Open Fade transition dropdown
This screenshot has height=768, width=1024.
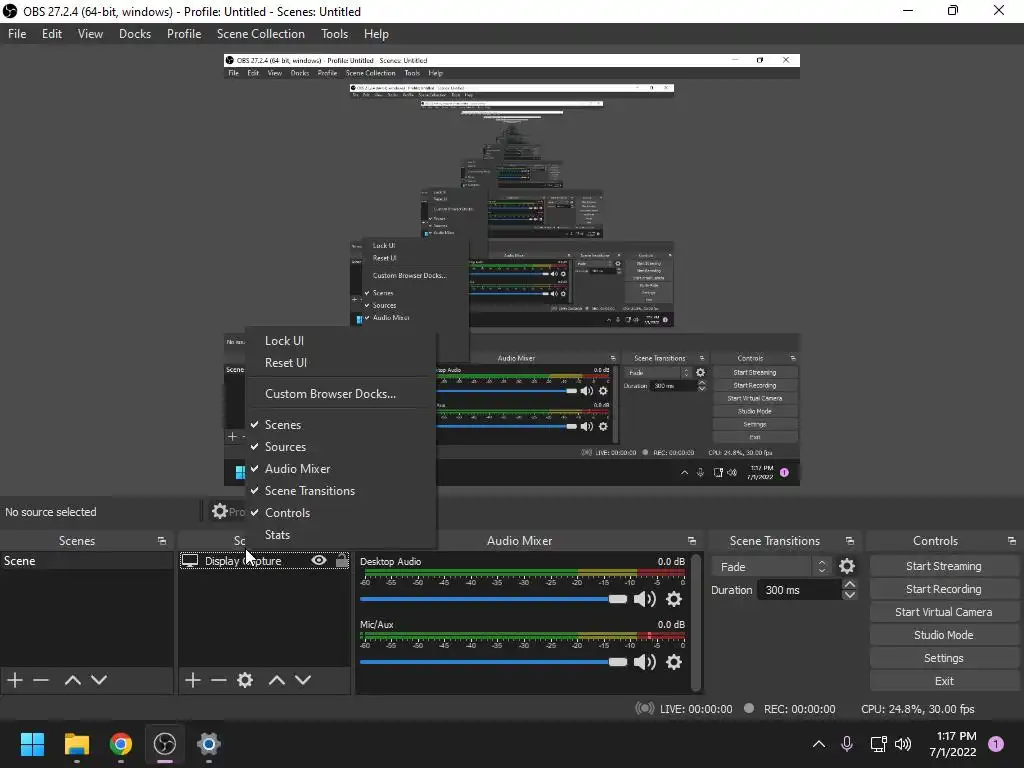click(x=772, y=567)
